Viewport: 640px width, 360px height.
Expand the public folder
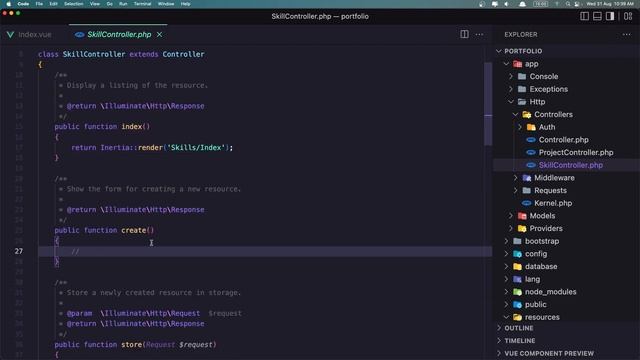506,304
